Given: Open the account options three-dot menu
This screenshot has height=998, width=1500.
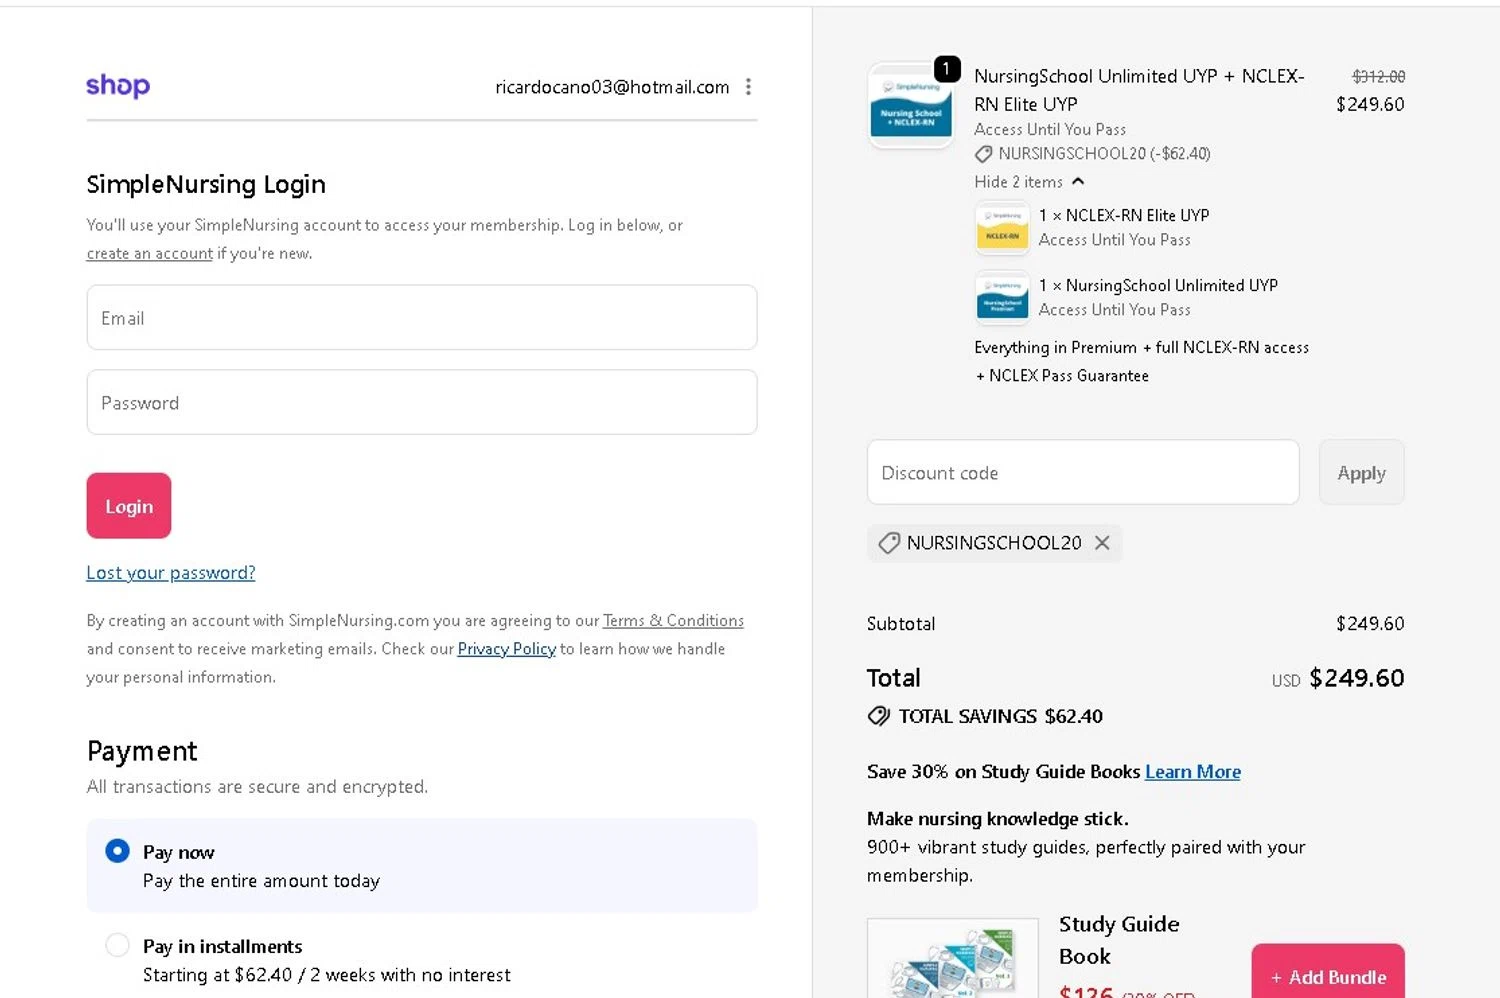Looking at the screenshot, I should (x=748, y=87).
